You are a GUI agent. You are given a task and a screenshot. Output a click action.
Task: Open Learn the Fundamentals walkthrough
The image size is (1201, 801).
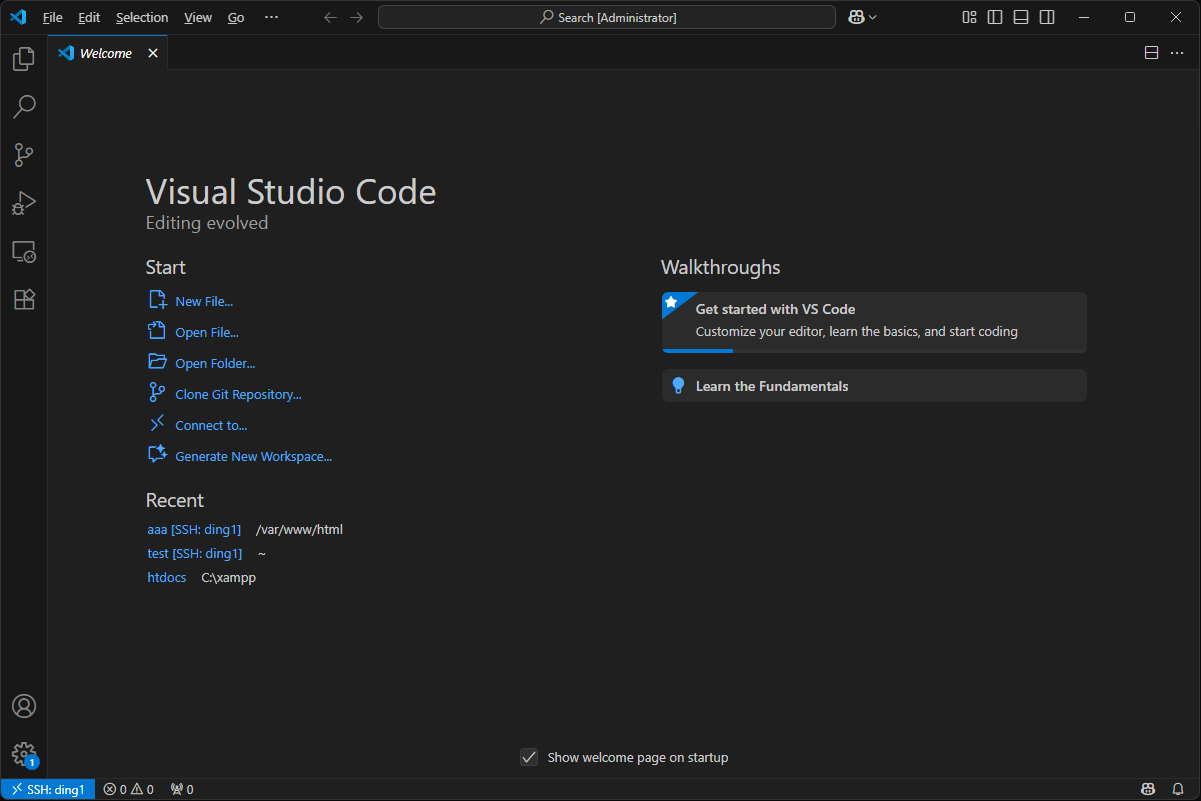[874, 386]
